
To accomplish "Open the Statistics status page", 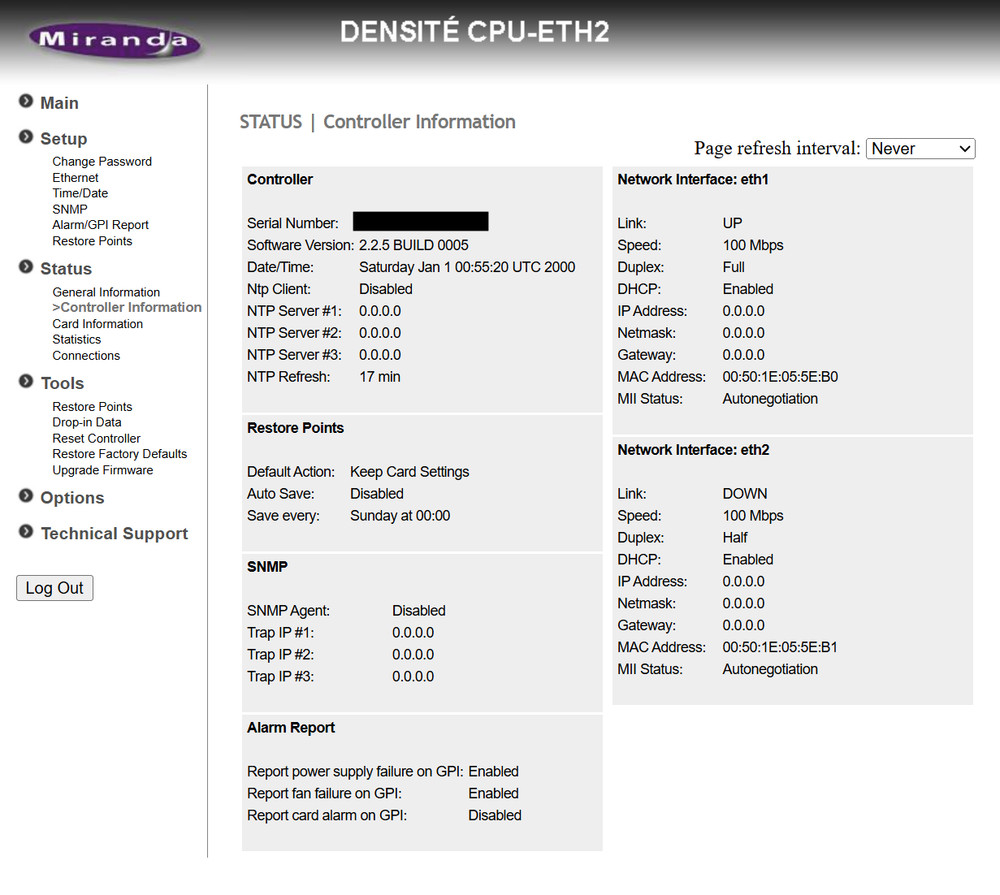I will click(x=76, y=339).
